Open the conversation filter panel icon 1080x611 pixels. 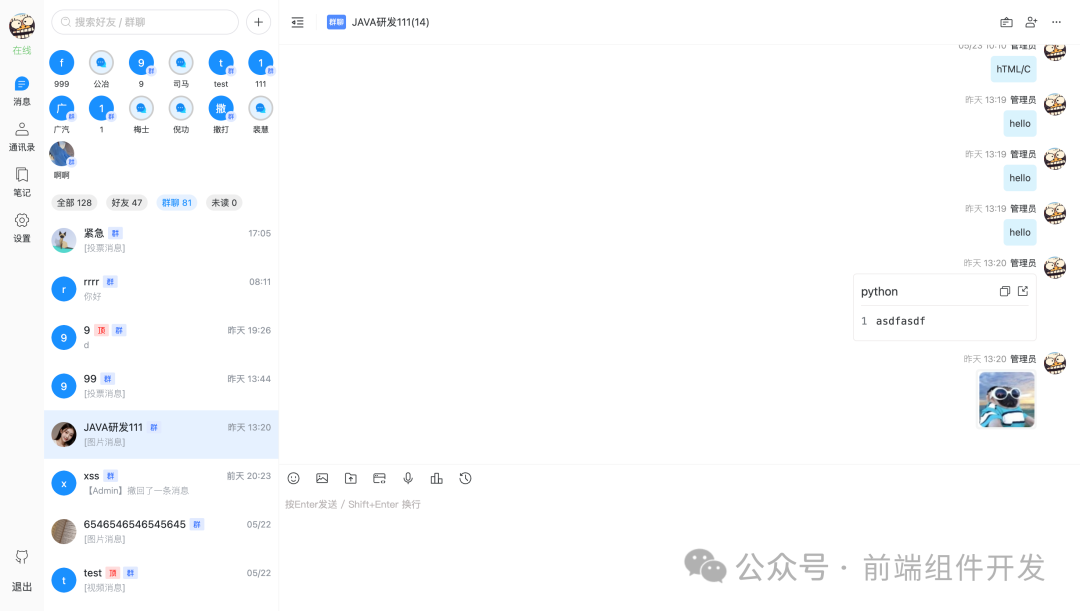click(297, 21)
